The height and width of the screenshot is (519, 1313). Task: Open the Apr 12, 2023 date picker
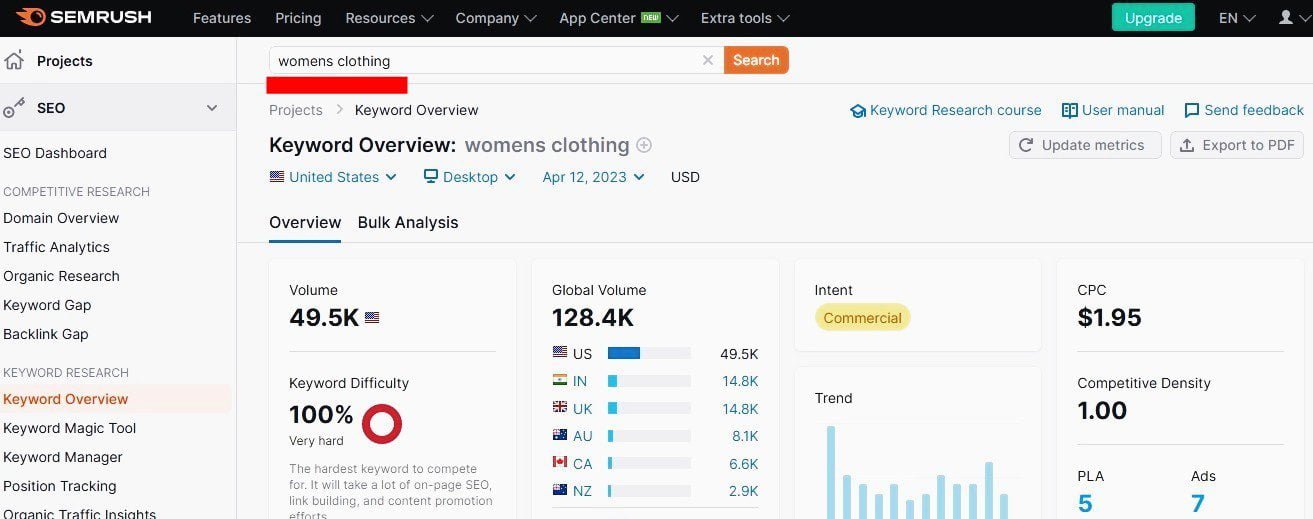593,177
